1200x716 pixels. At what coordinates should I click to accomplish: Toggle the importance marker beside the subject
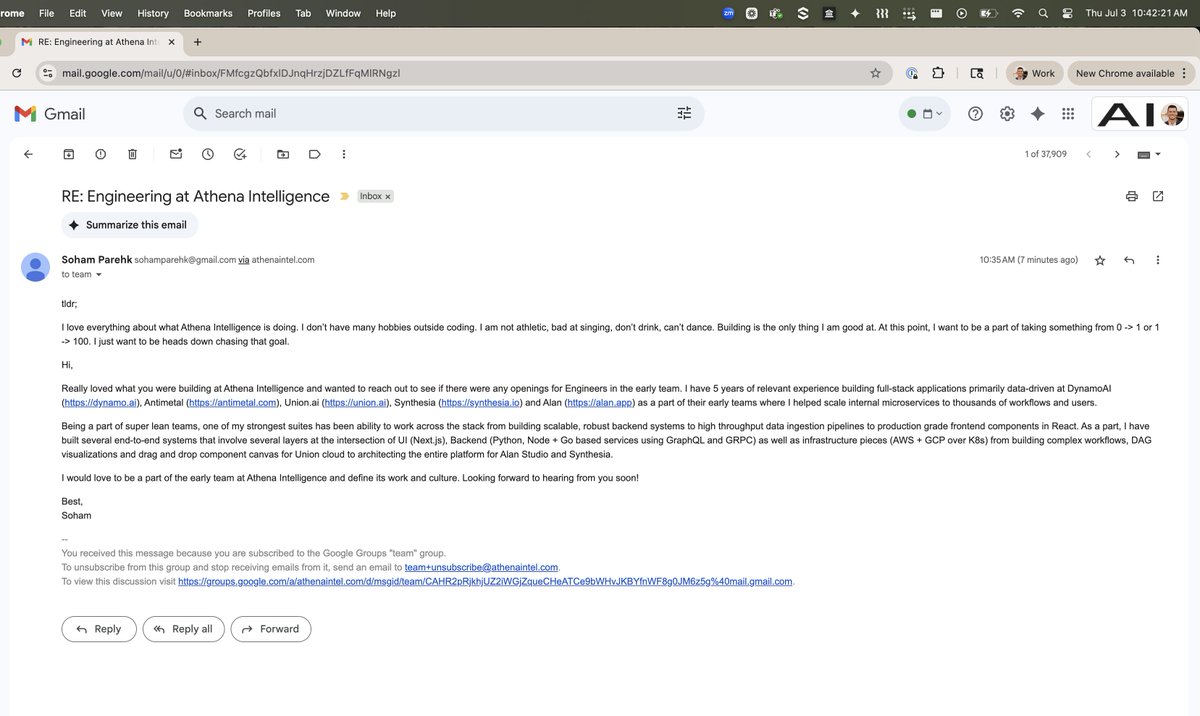345,196
